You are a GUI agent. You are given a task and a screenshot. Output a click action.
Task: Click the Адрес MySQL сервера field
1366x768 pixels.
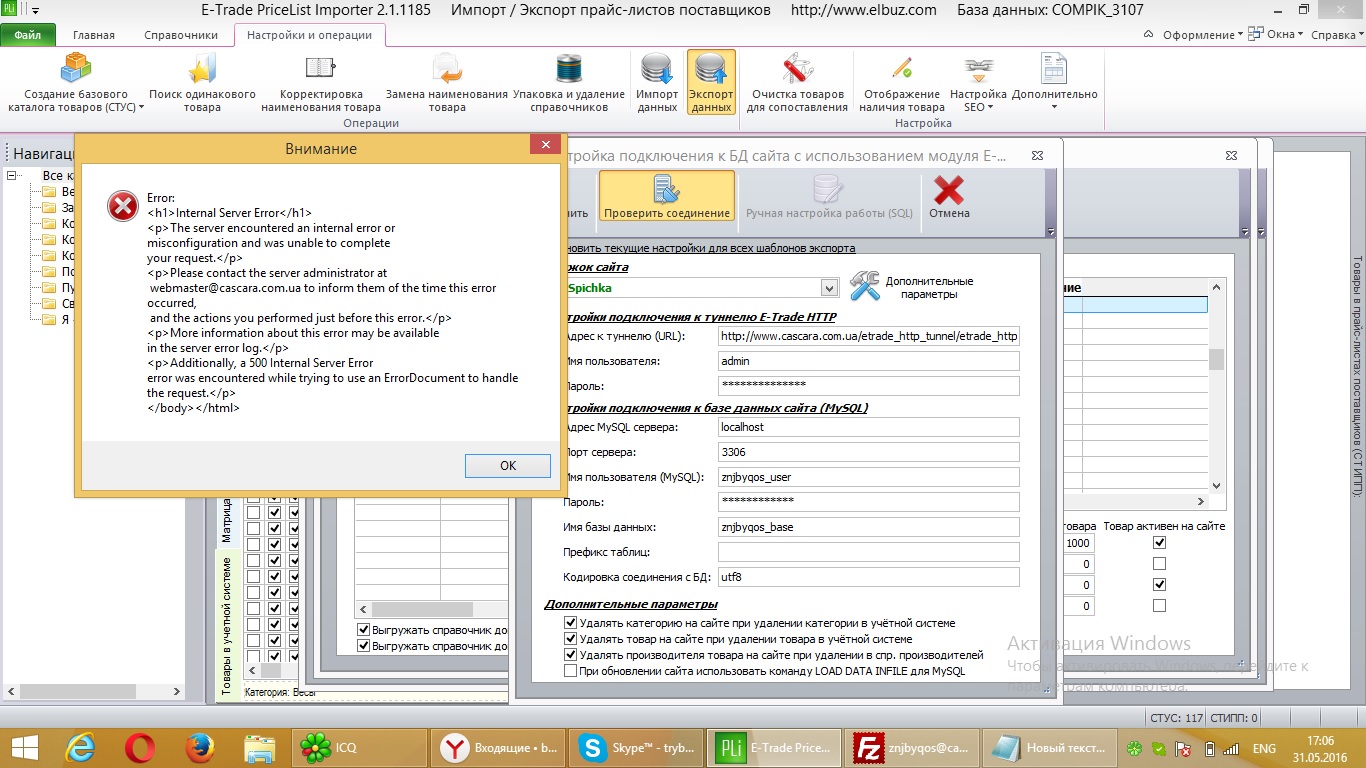pos(868,427)
